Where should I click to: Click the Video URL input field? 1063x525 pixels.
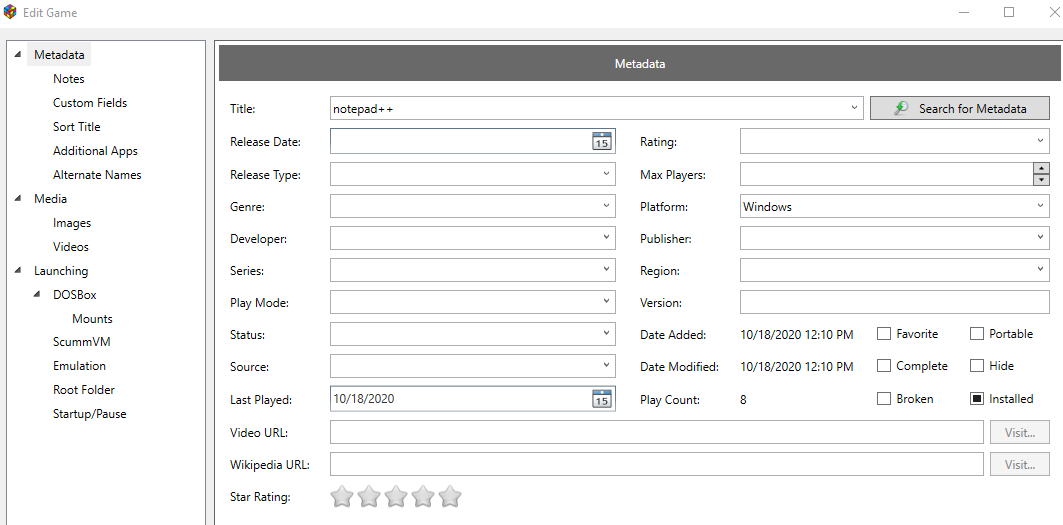(656, 432)
